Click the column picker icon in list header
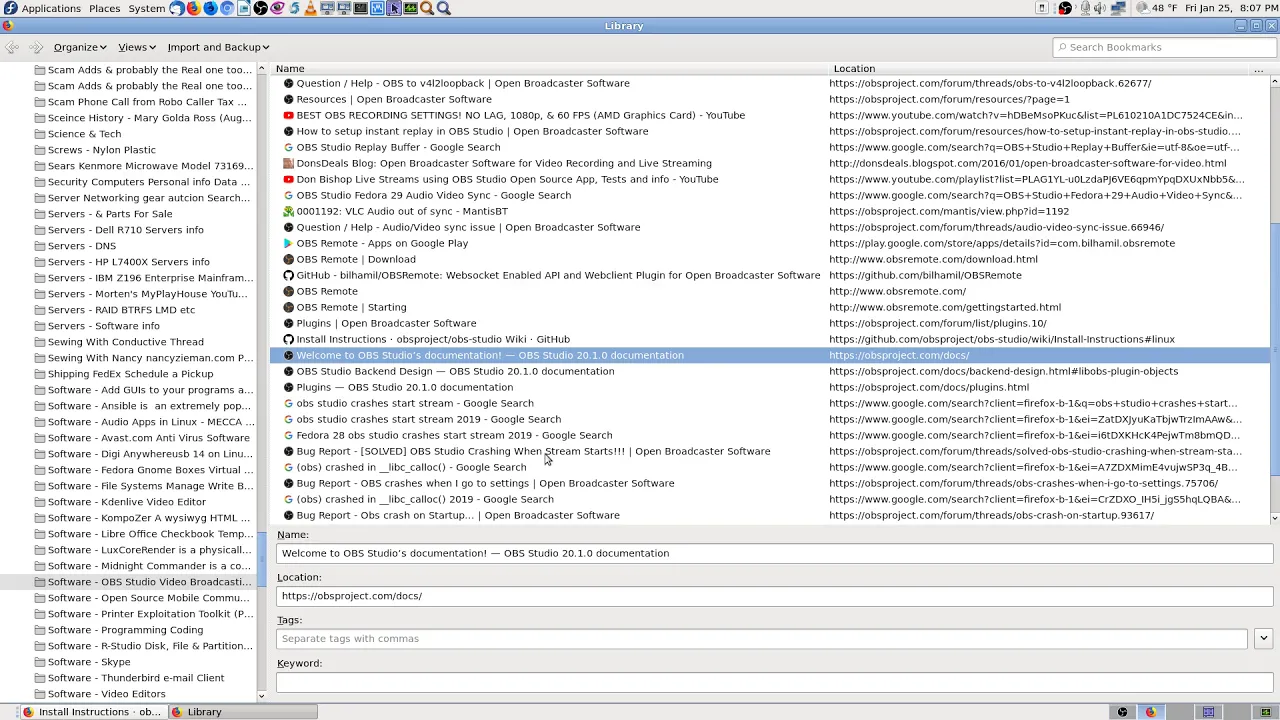This screenshot has height=720, width=1280. coord(1258,69)
